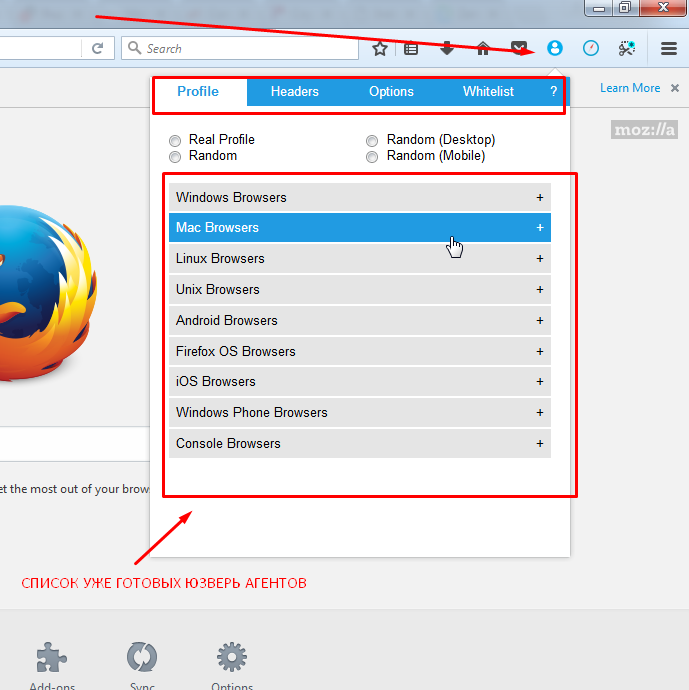
Task: Switch to the Whitelist tab
Action: (x=488, y=92)
